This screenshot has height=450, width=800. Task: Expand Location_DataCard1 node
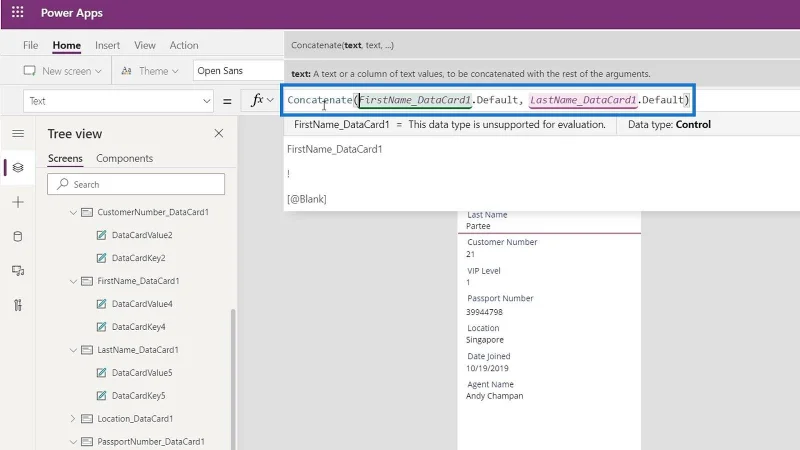tap(73, 418)
